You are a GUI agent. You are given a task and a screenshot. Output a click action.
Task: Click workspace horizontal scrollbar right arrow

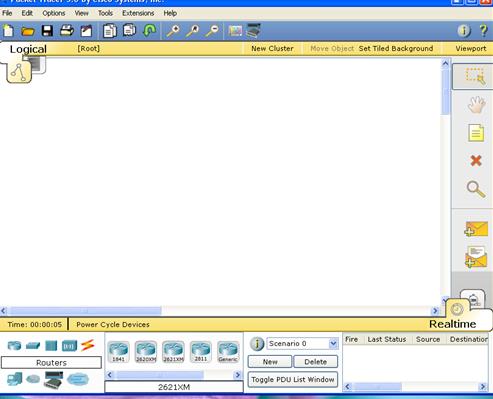pos(435,311)
